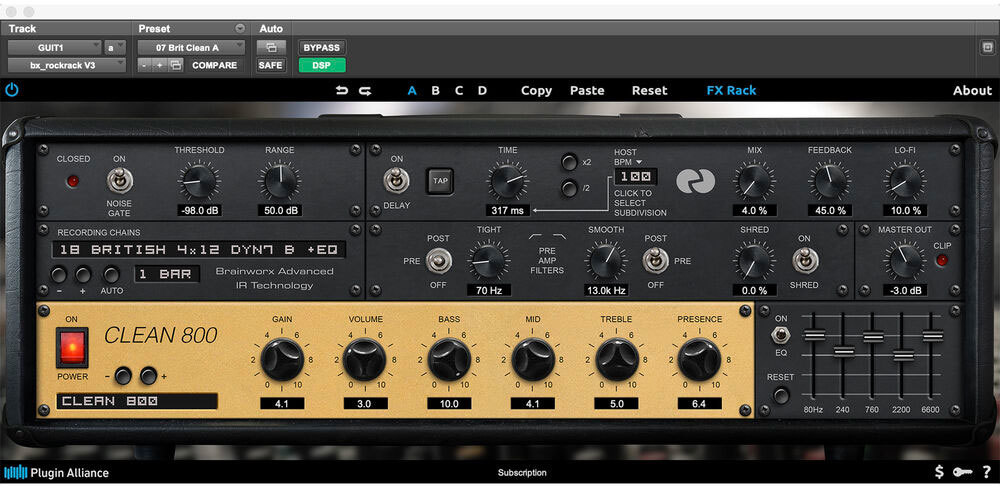Screen dimensions: 1000x488
Task: Open the About menu
Action: point(971,90)
